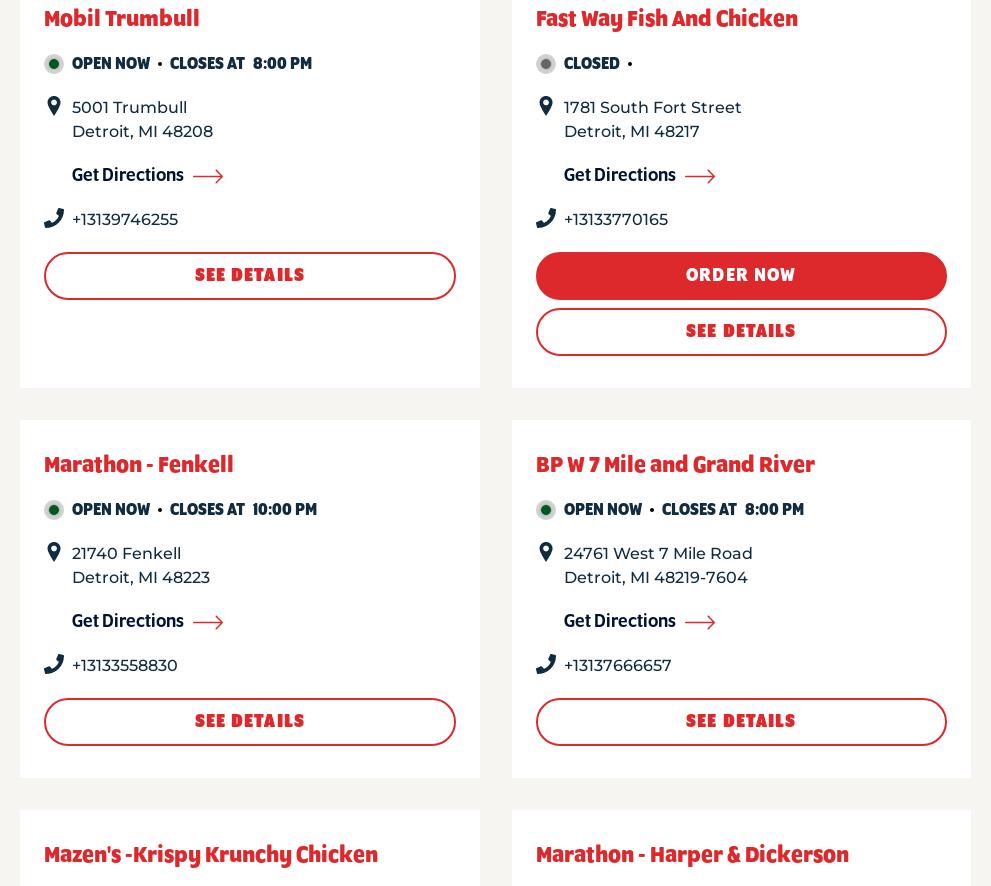Click the arrow next to Marathon - Fenkell's Get Directions

pos(208,622)
